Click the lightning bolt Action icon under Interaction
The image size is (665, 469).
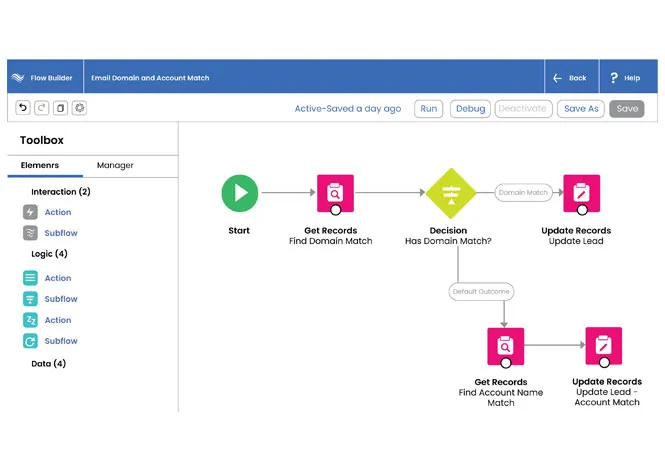pyautogui.click(x=31, y=212)
